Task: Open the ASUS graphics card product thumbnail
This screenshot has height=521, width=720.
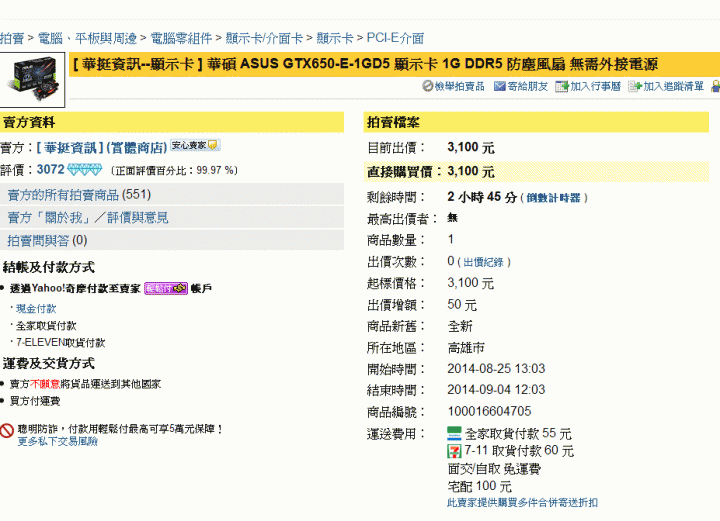Action: point(32,79)
